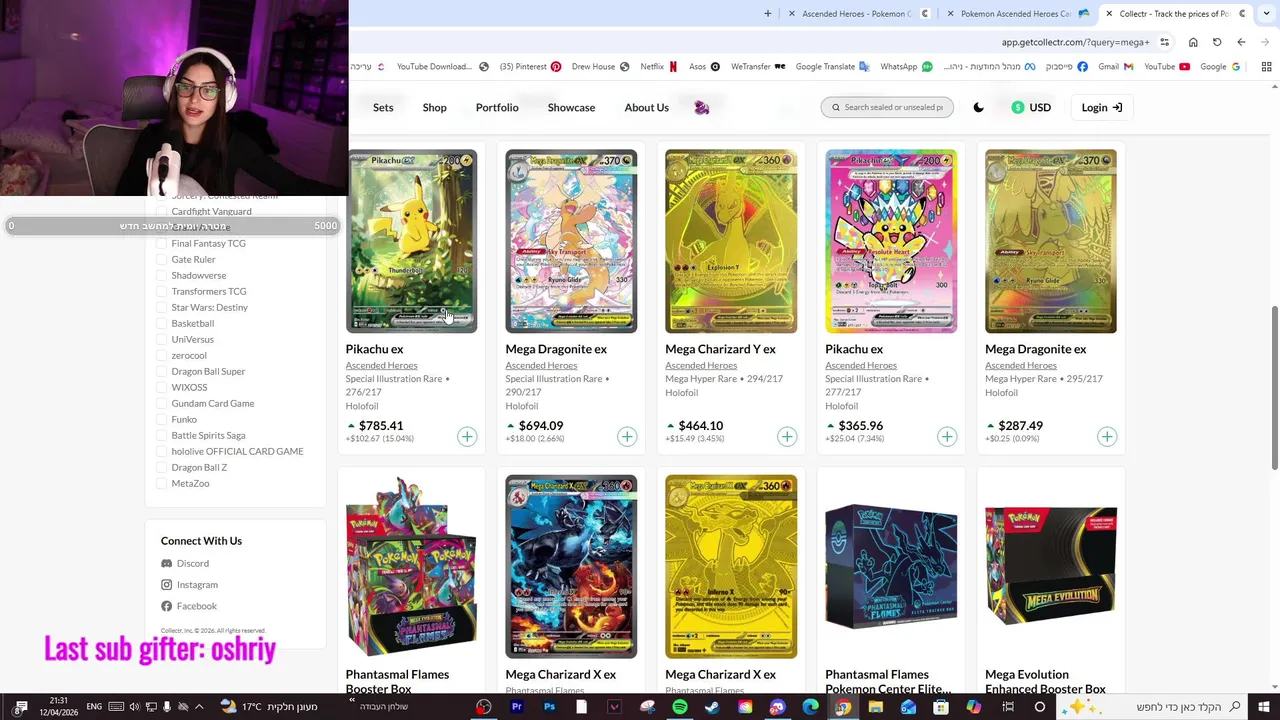Image resolution: width=1280 pixels, height=720 pixels.
Task: Close the Collectr tab
Action: (x=1109, y=14)
